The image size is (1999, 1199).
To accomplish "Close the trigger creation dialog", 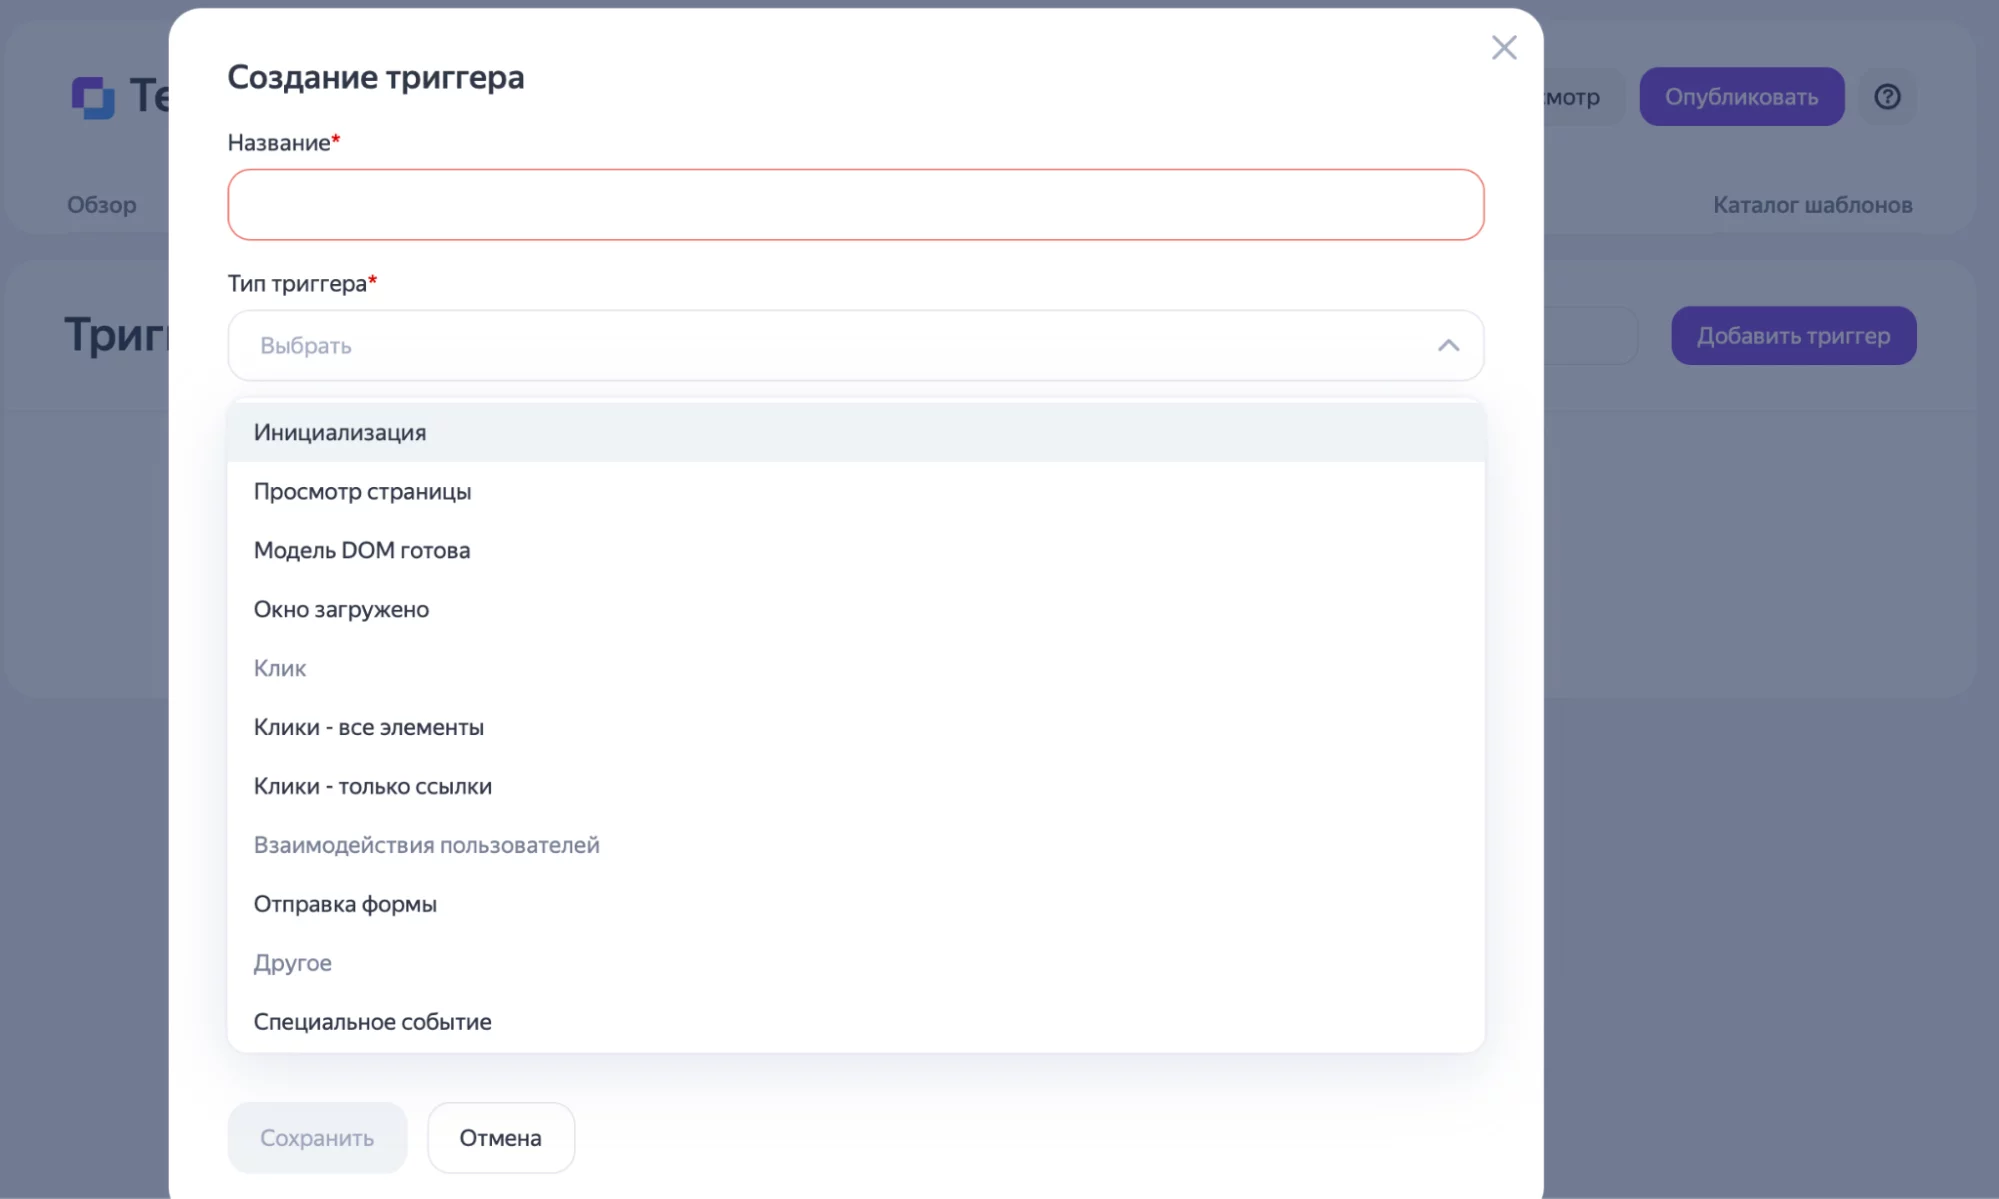I will point(1503,48).
